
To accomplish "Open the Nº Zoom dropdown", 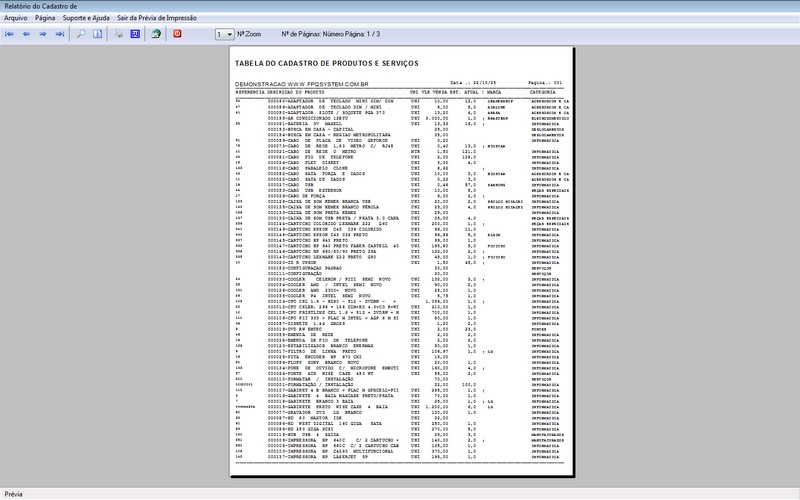I will pyautogui.click(x=224, y=34).
